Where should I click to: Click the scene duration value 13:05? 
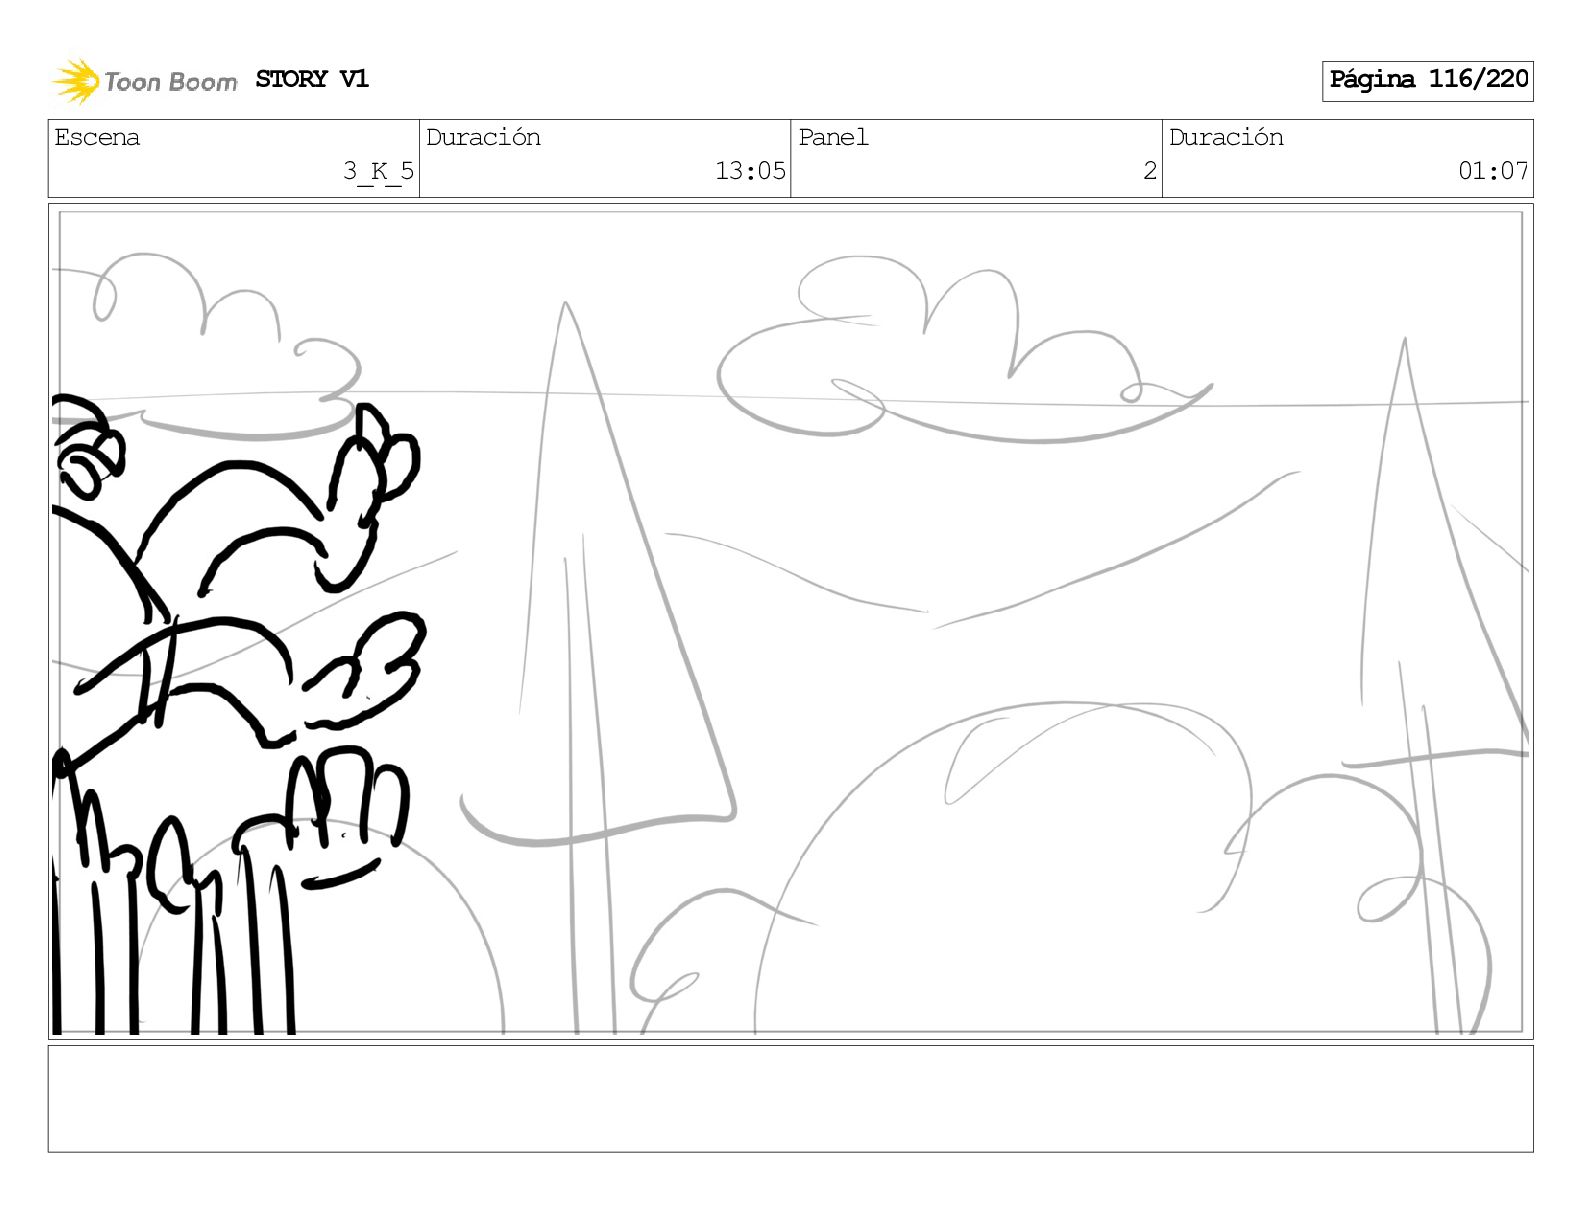click(x=750, y=171)
